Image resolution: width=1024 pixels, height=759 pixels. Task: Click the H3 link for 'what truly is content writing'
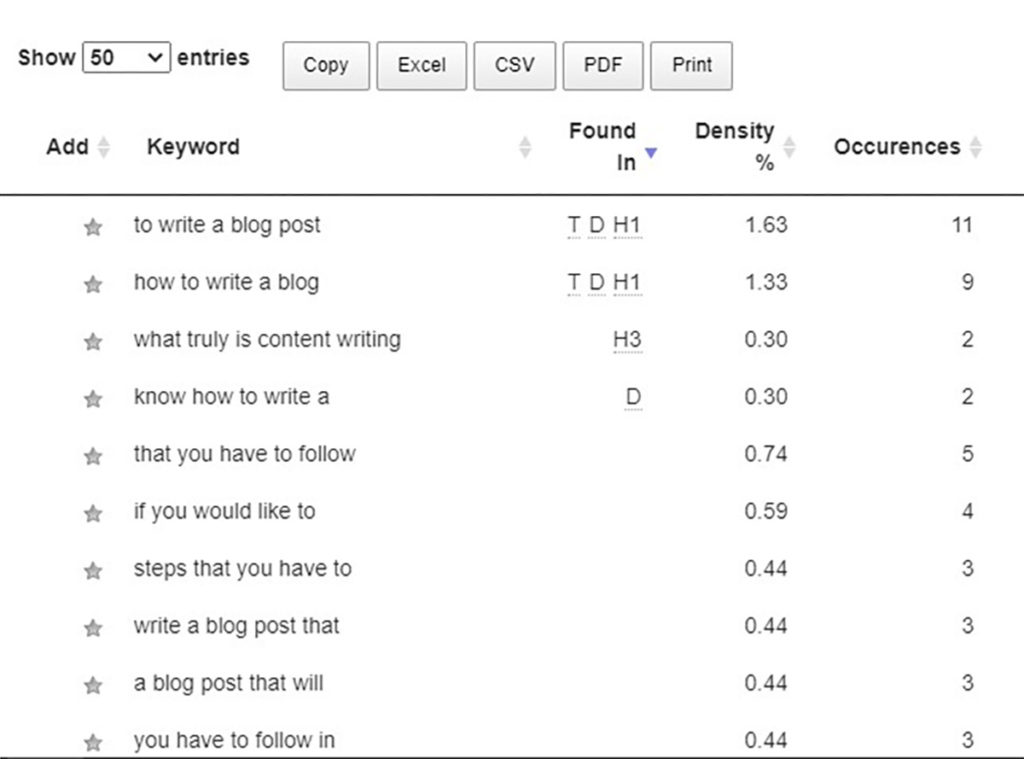click(x=630, y=341)
